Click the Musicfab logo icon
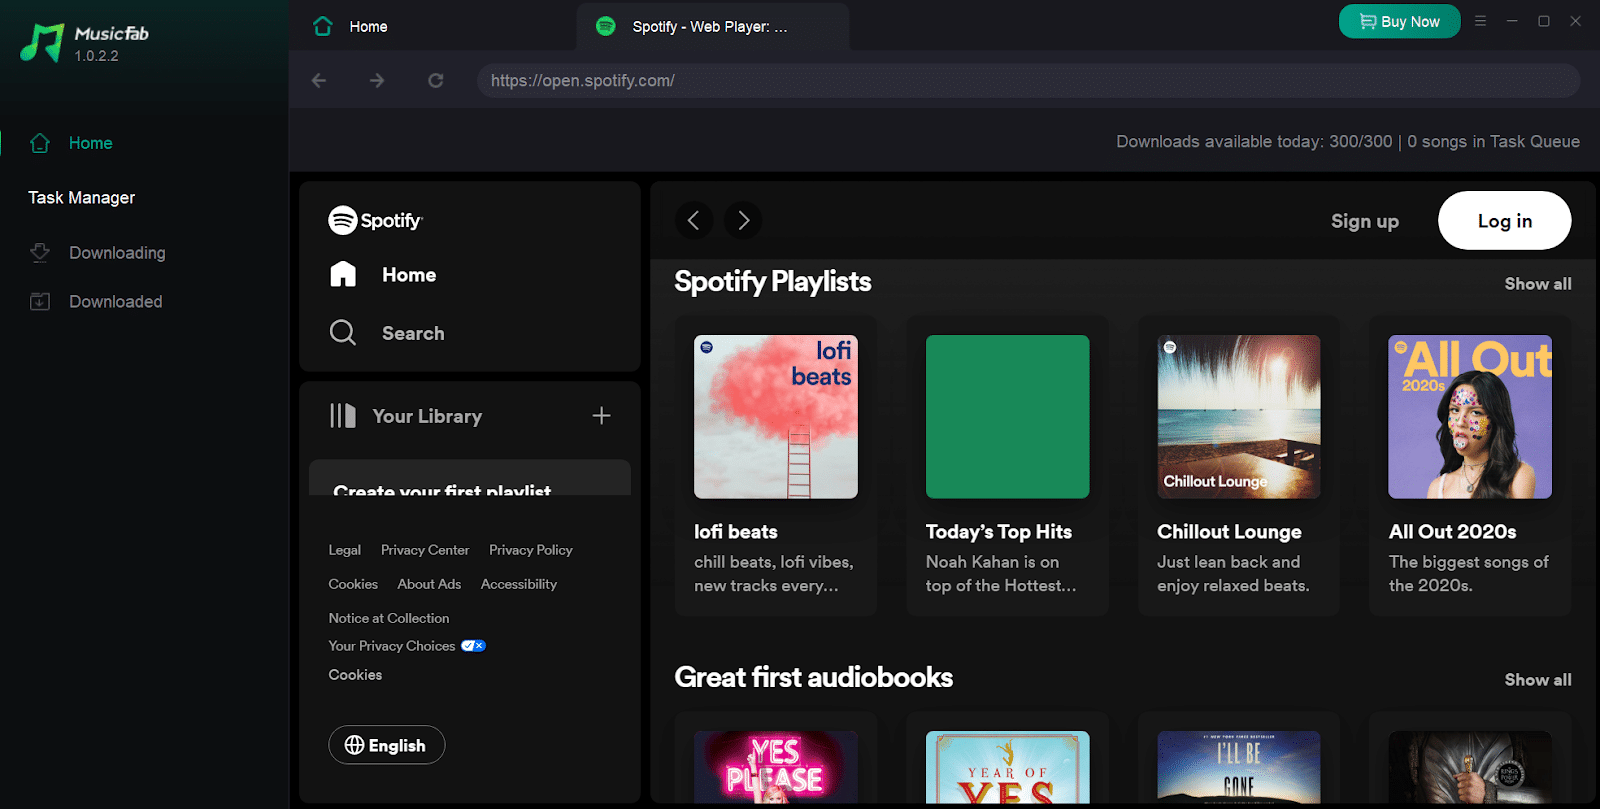1600x809 pixels. [x=42, y=42]
